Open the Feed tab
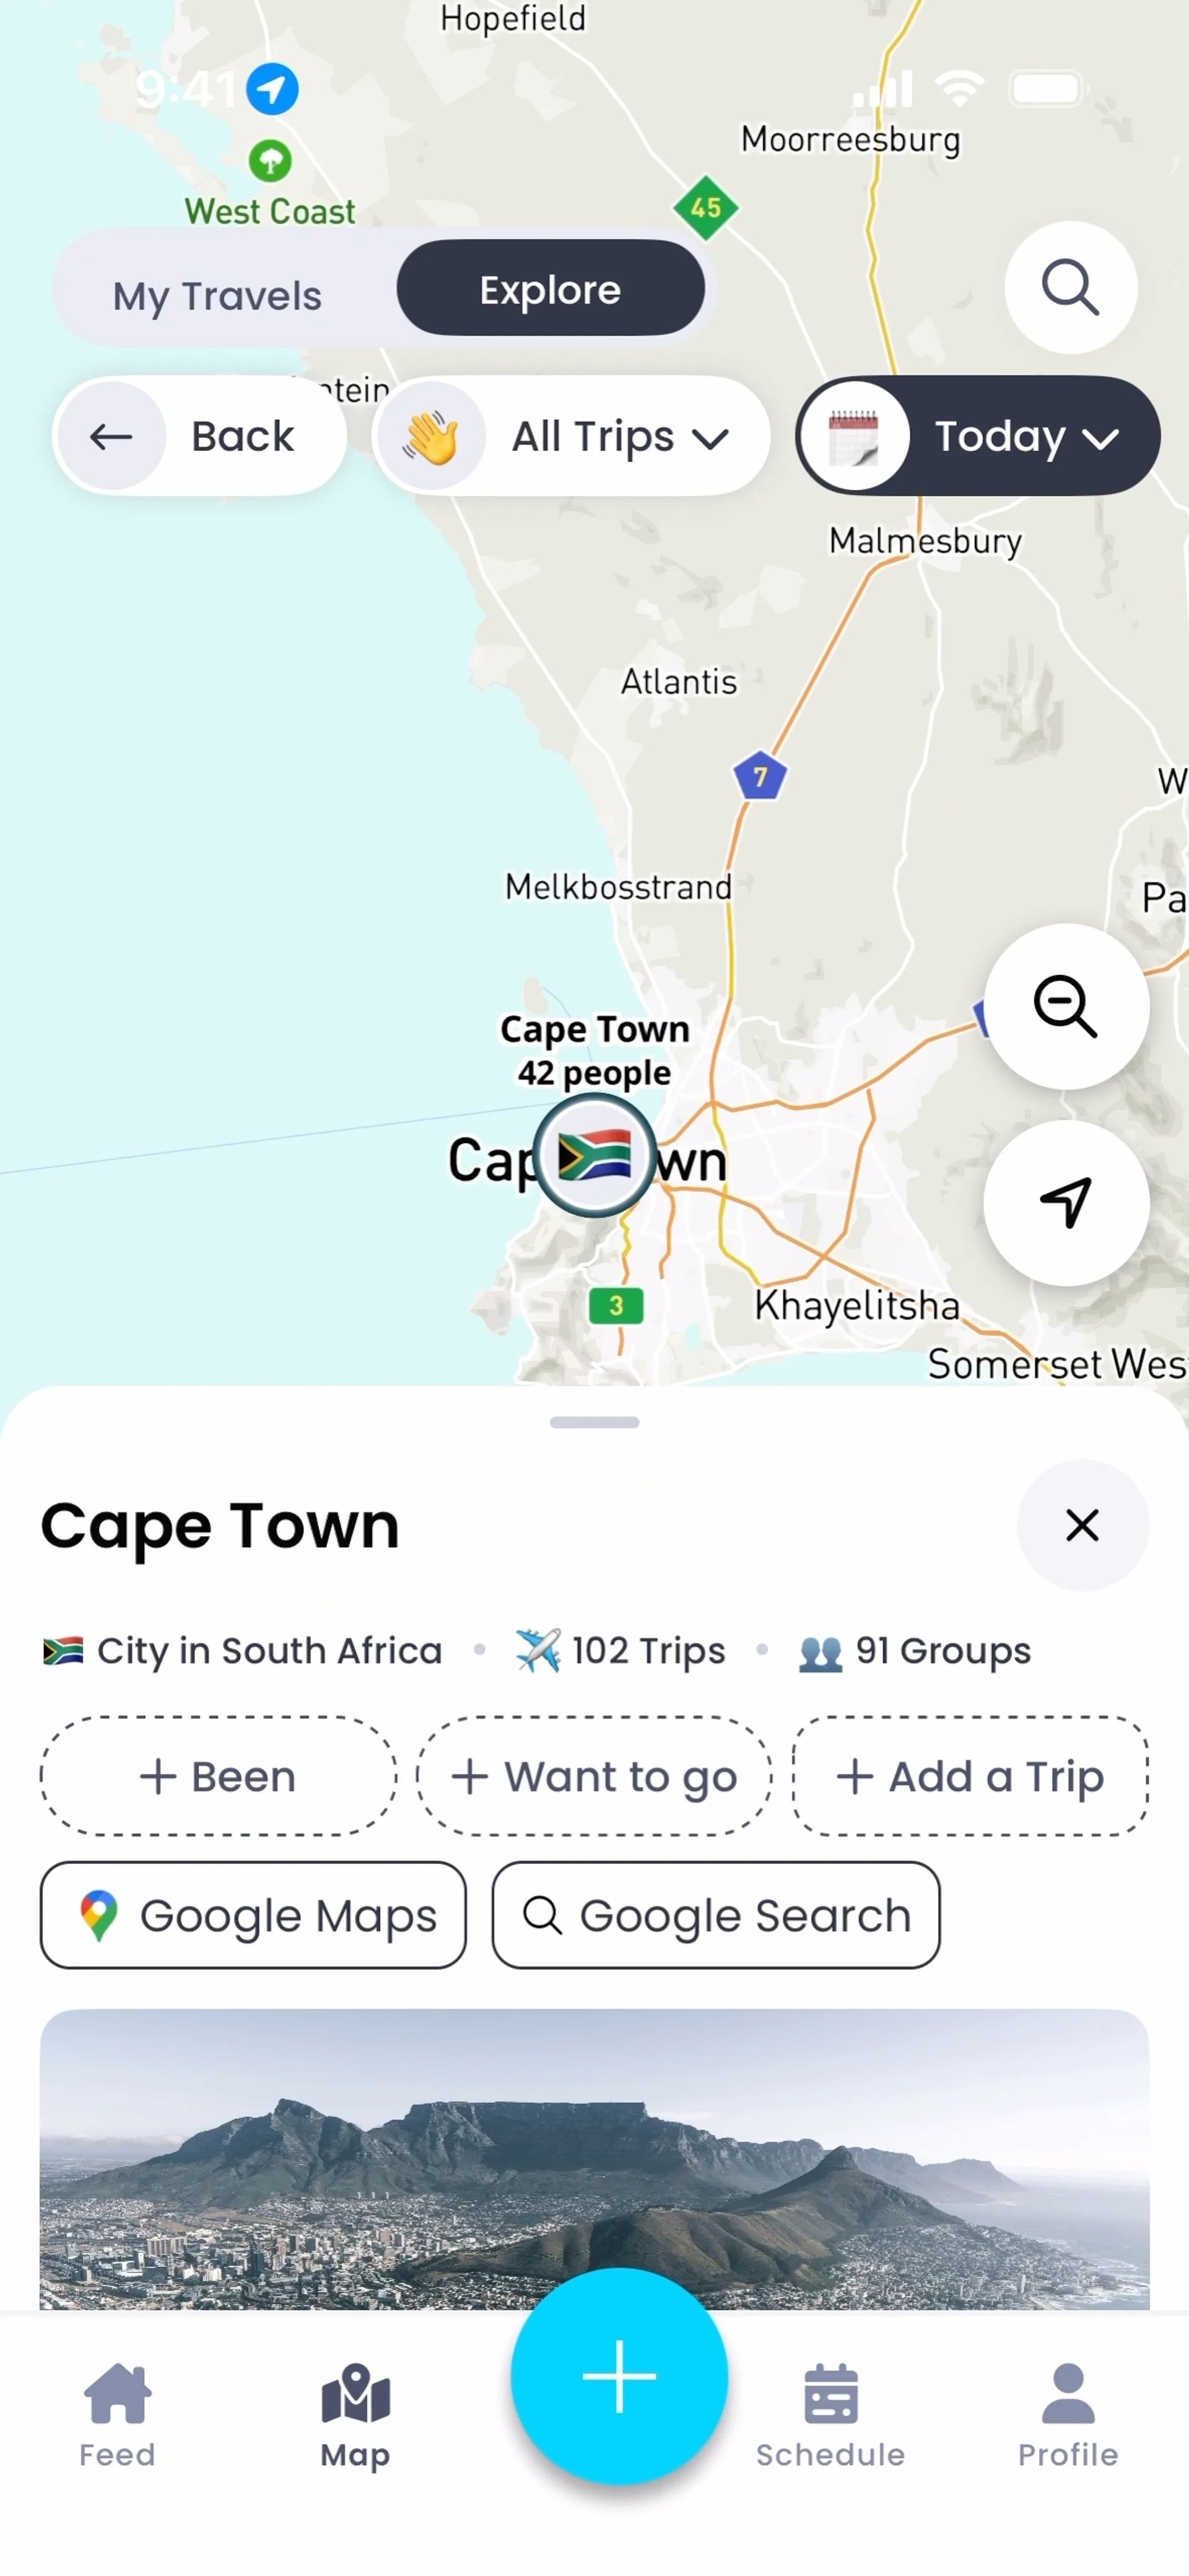 coord(117,2414)
